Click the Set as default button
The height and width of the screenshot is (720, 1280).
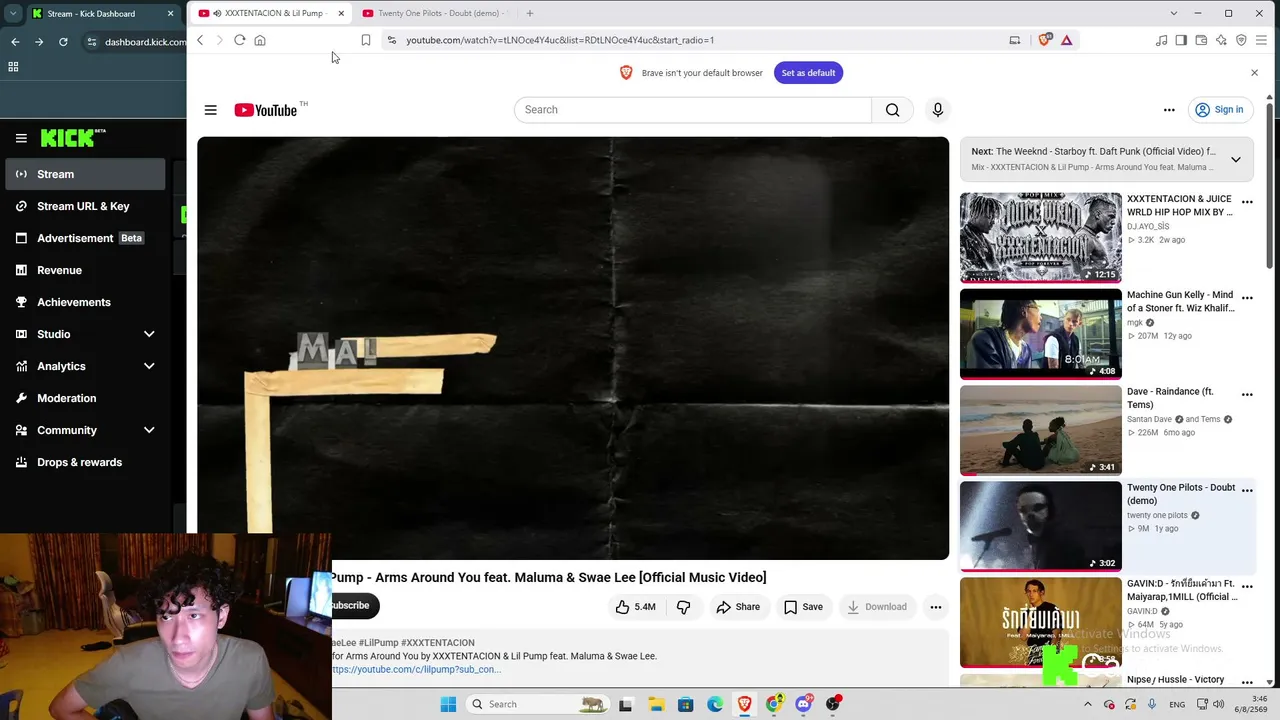click(808, 73)
